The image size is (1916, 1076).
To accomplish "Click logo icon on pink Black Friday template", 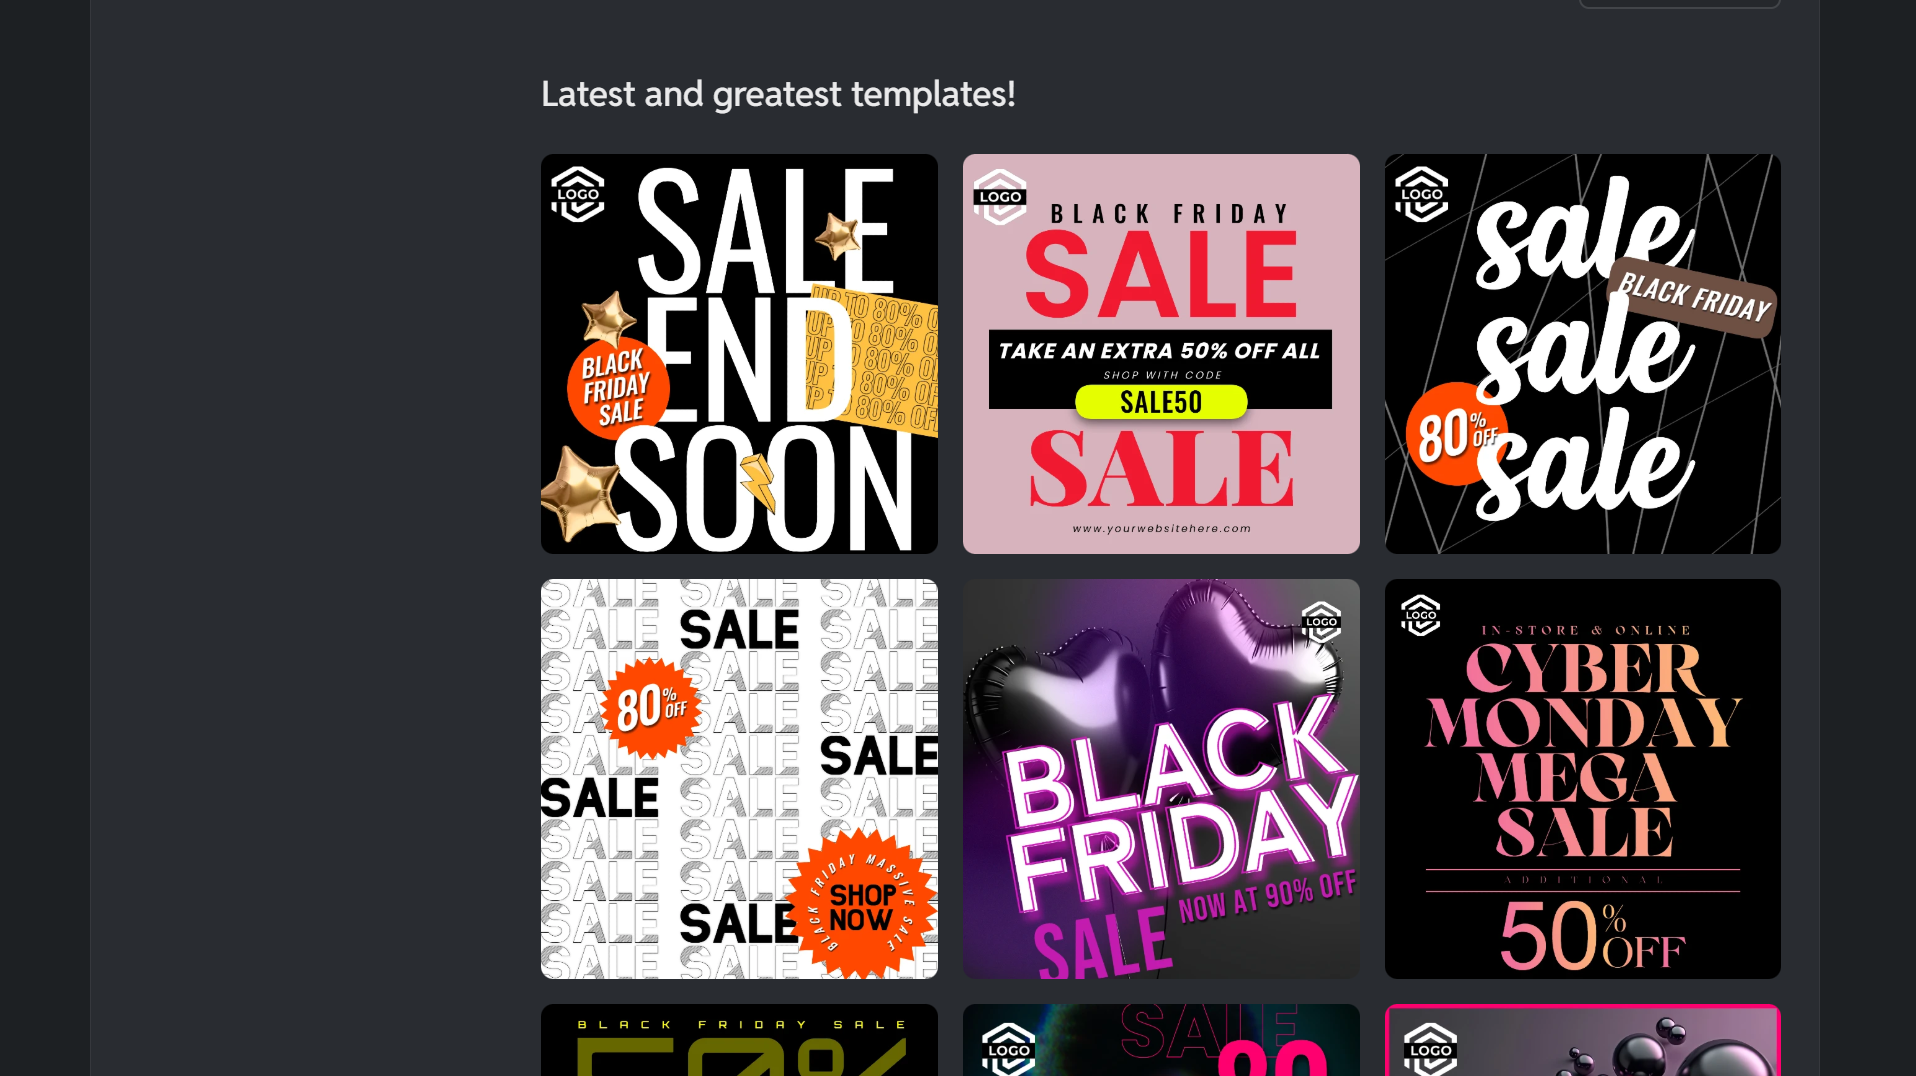I will tap(1000, 196).
